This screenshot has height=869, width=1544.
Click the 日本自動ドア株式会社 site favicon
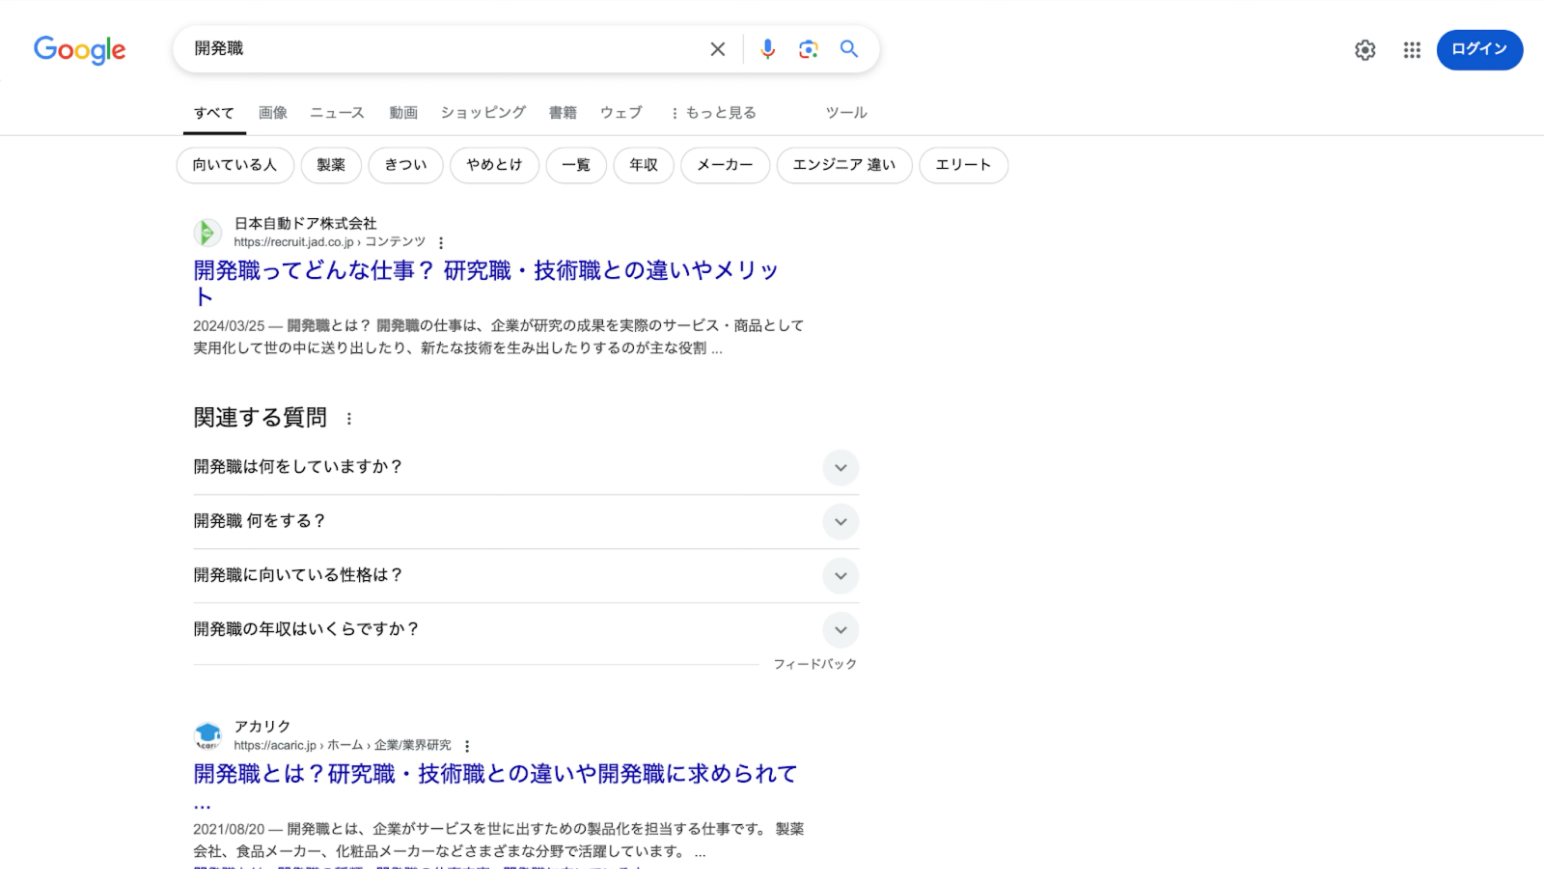click(207, 233)
